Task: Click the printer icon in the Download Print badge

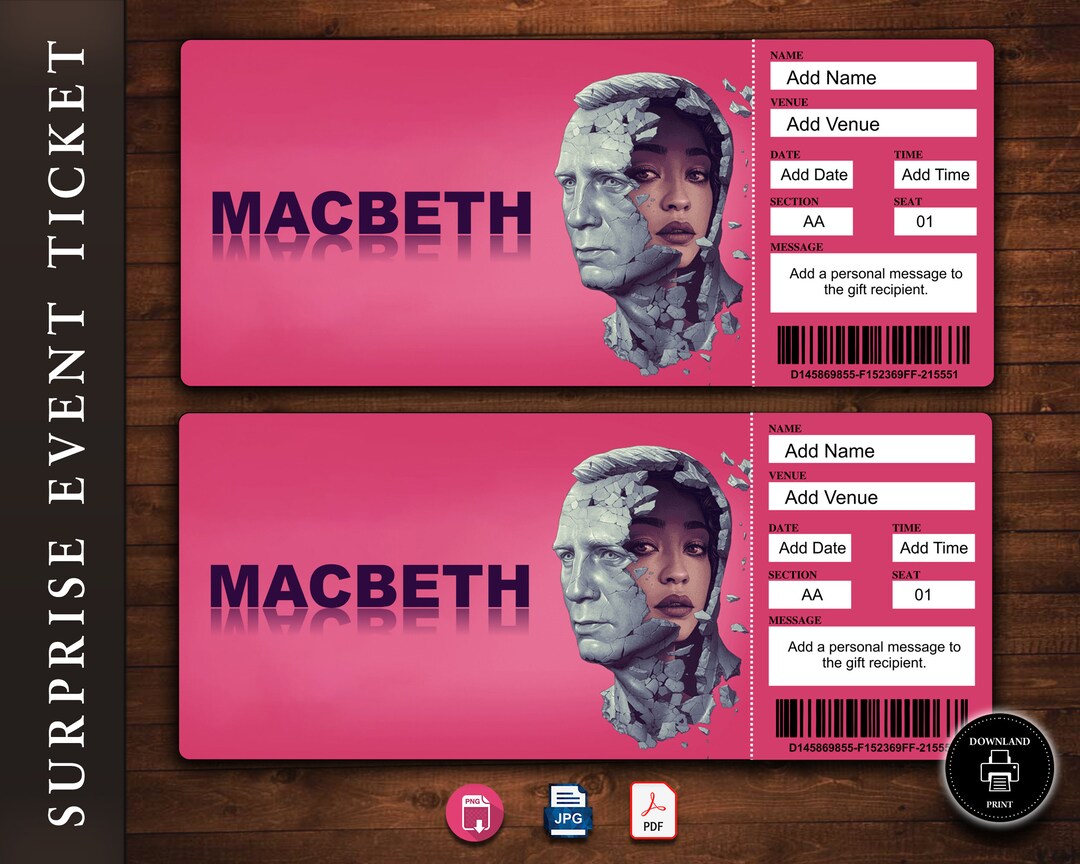Action: tap(1000, 770)
